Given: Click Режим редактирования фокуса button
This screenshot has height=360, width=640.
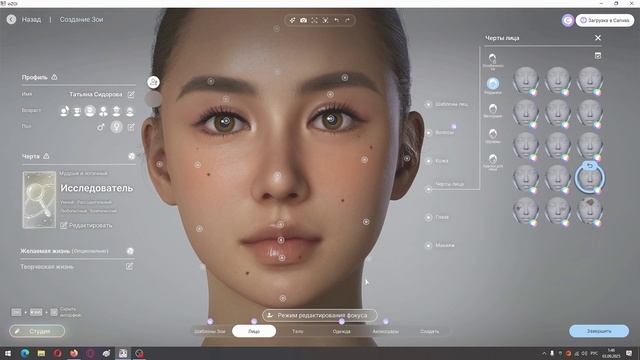Looking at the screenshot, I should point(319,315).
